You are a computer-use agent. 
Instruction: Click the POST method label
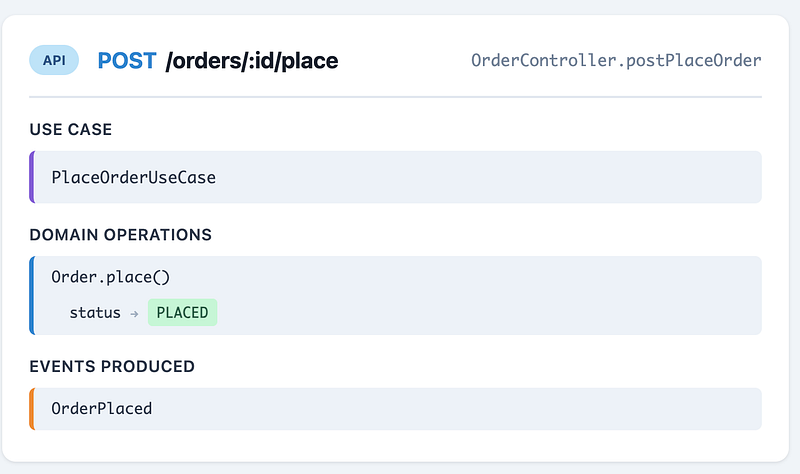coord(127,61)
